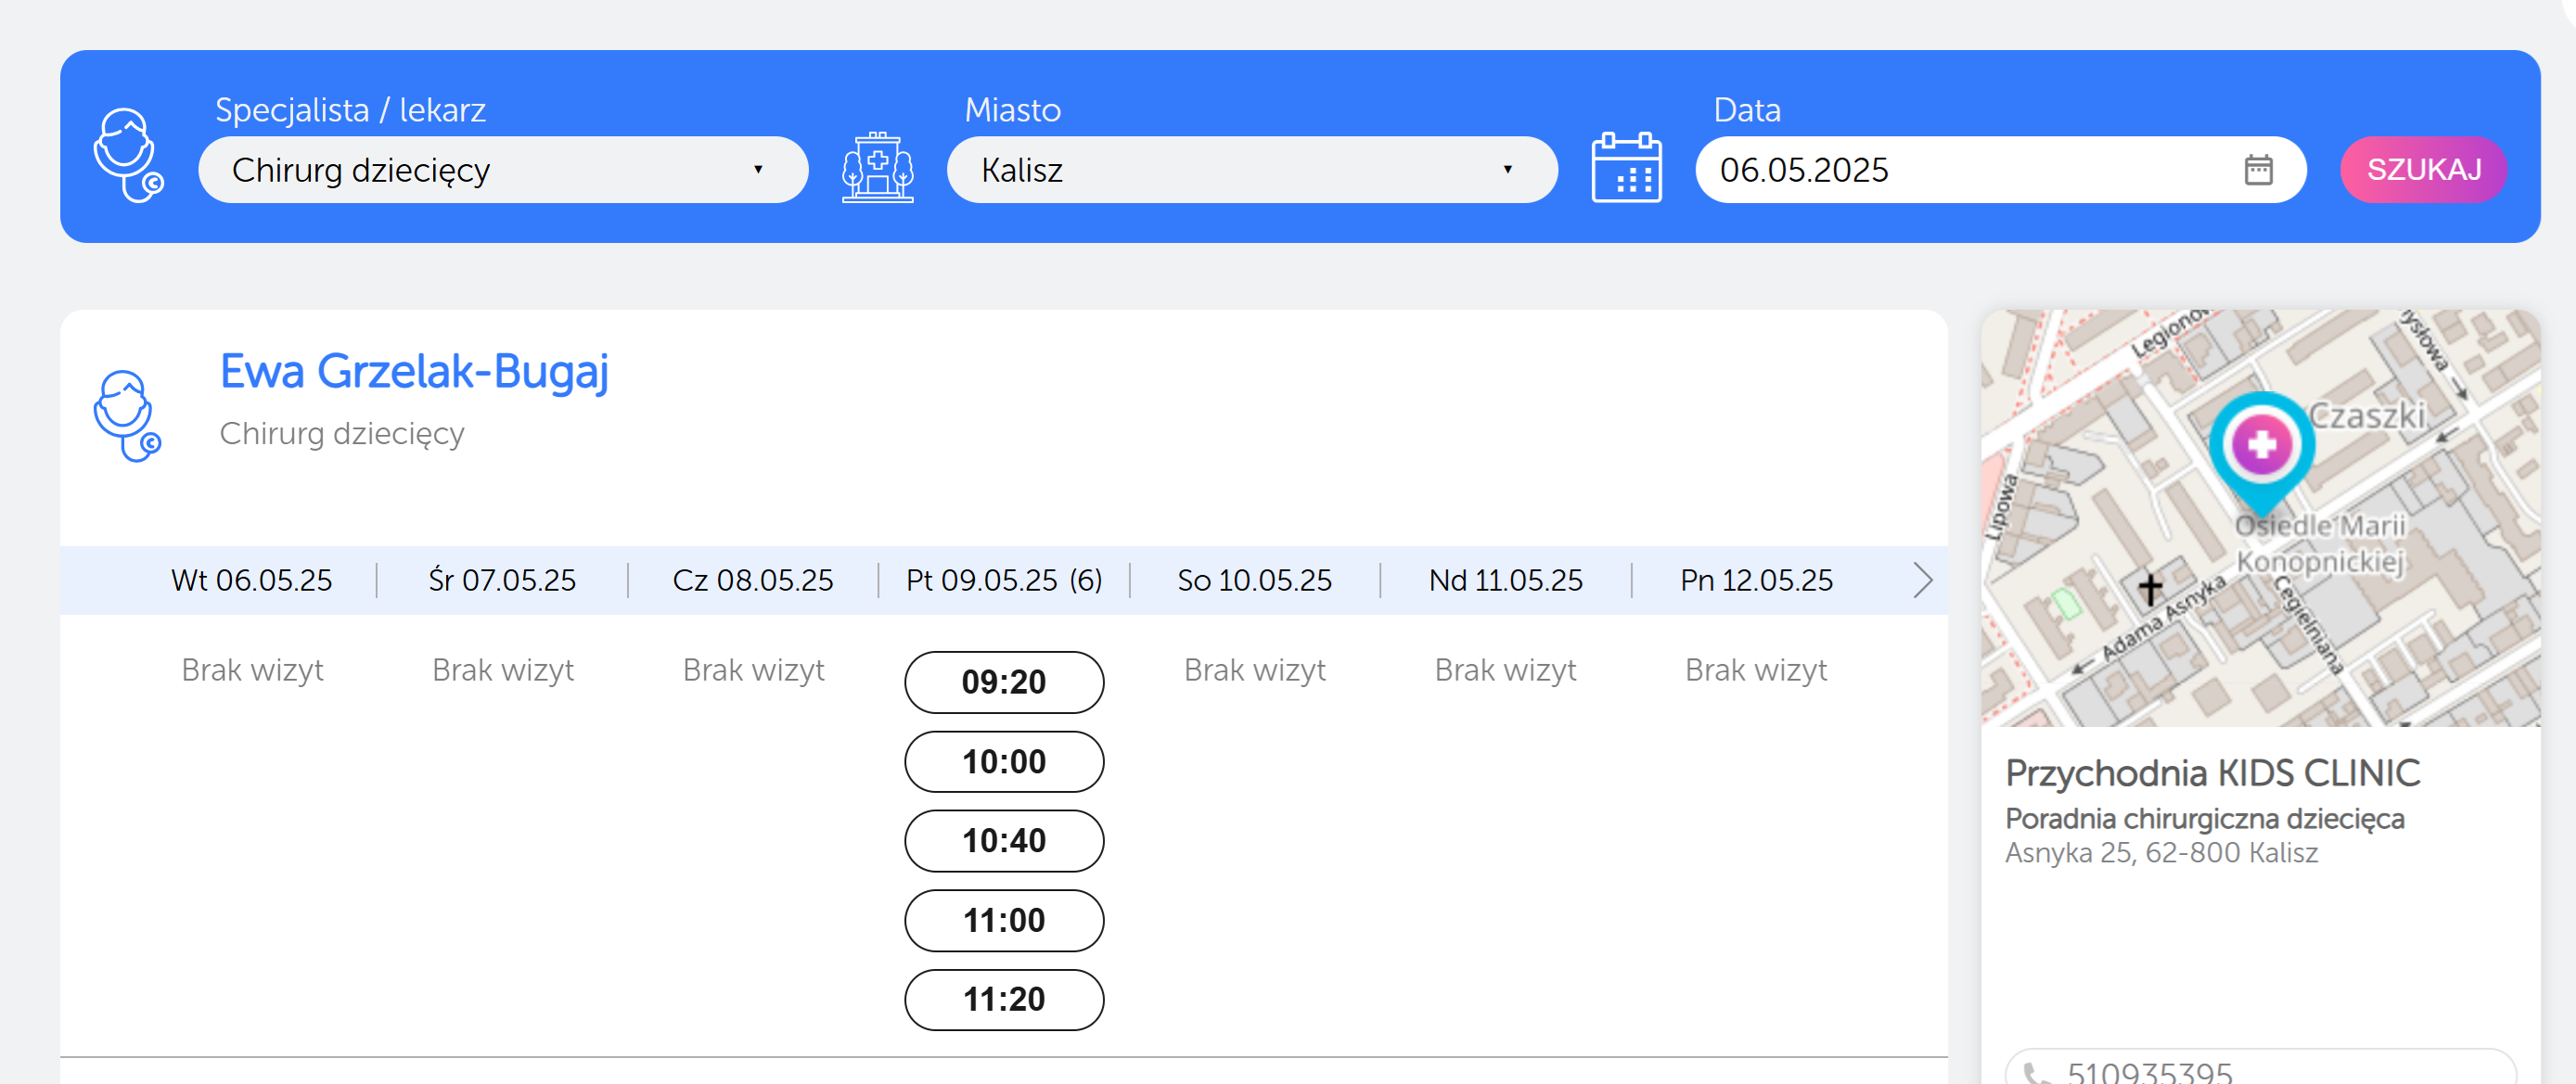
Task: Click the large calendar icon beside Data
Action: (x=1626, y=168)
